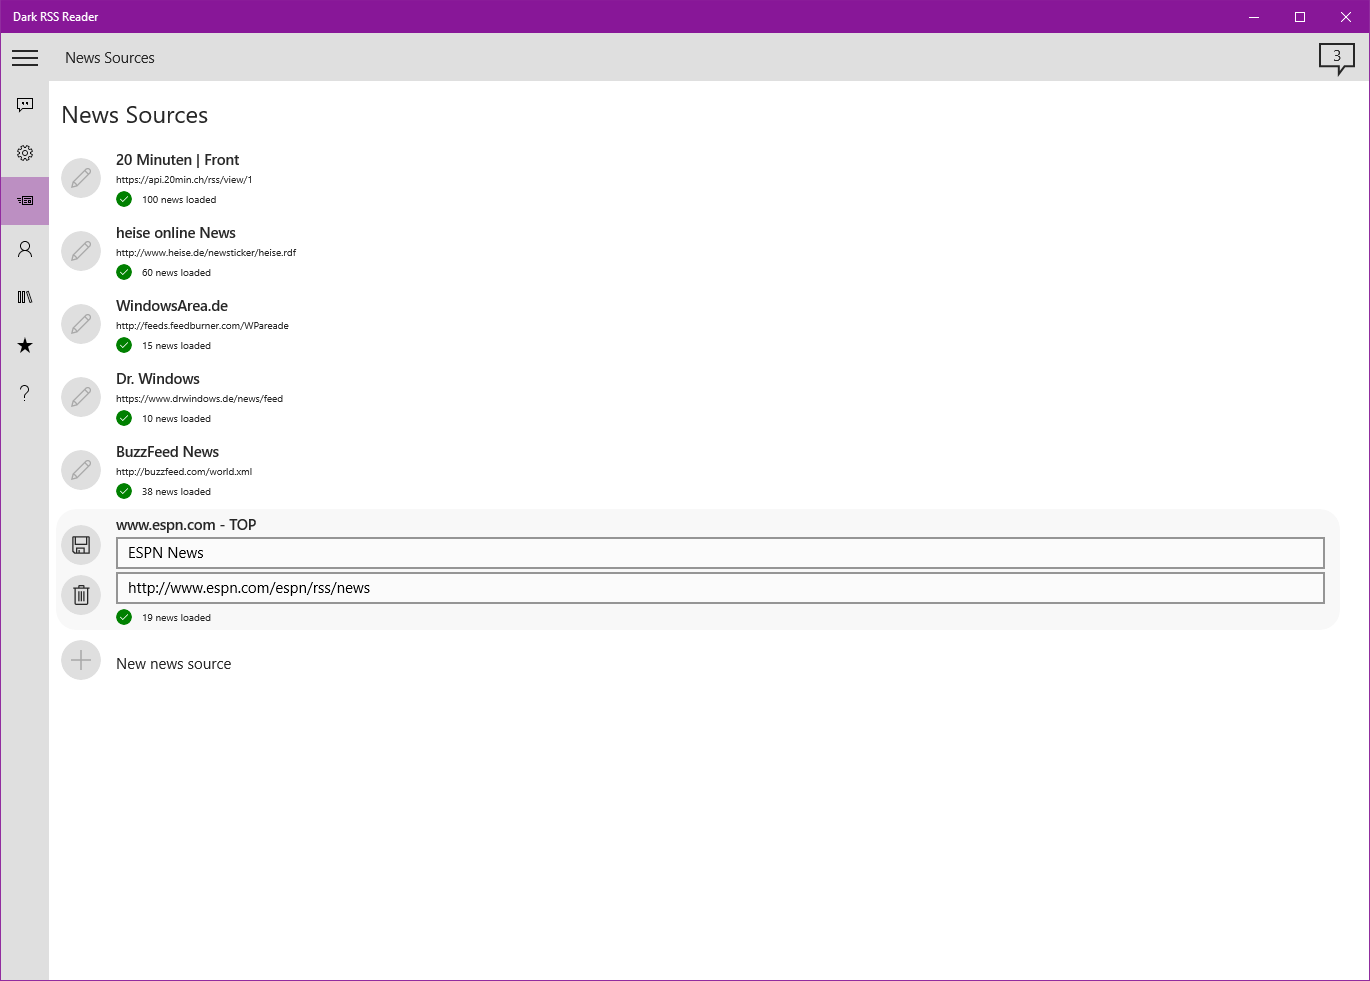
Task: Click the green check for 20 Minuten feed
Action: pos(123,199)
